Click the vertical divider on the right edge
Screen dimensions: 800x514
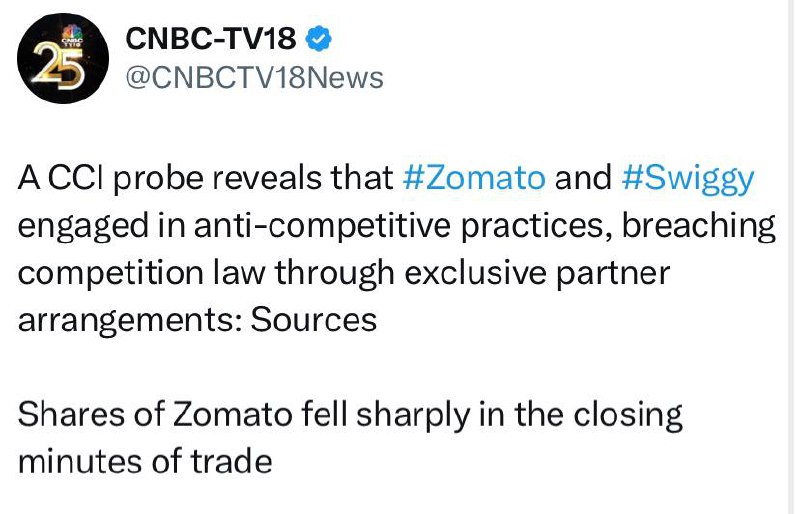click(790, 257)
